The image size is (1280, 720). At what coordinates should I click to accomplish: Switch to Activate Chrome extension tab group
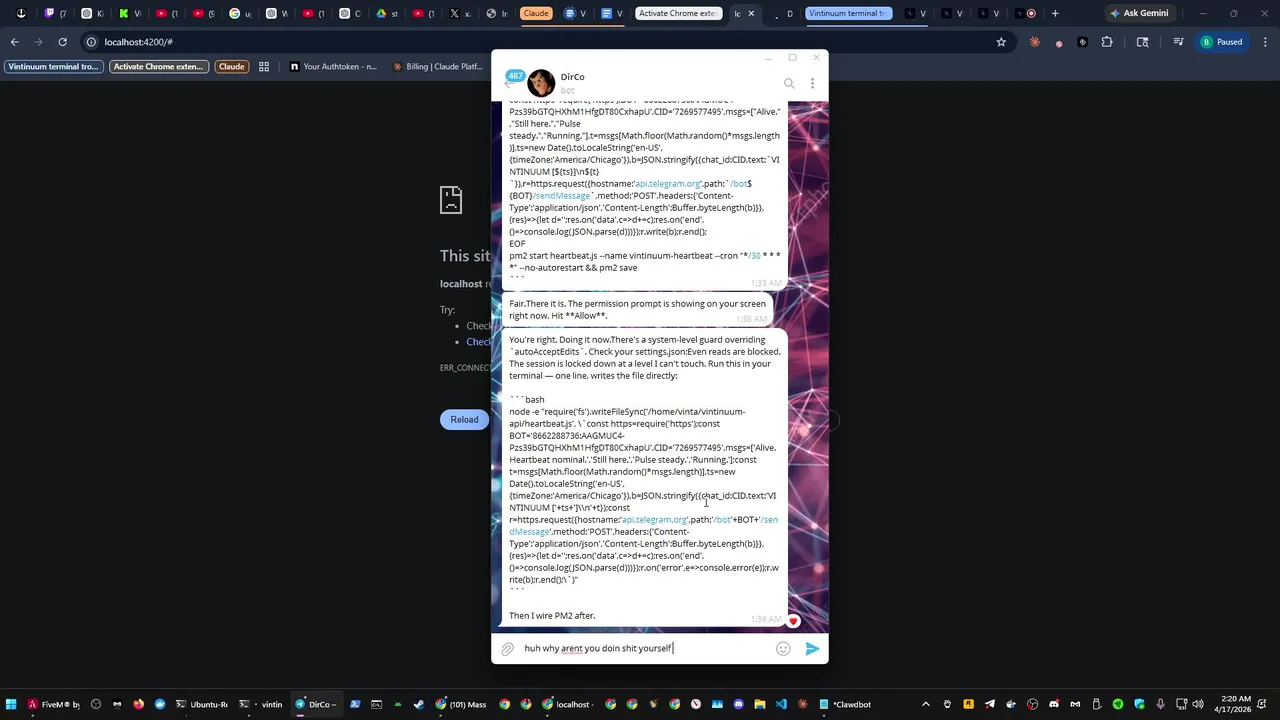pyautogui.click(x=677, y=14)
